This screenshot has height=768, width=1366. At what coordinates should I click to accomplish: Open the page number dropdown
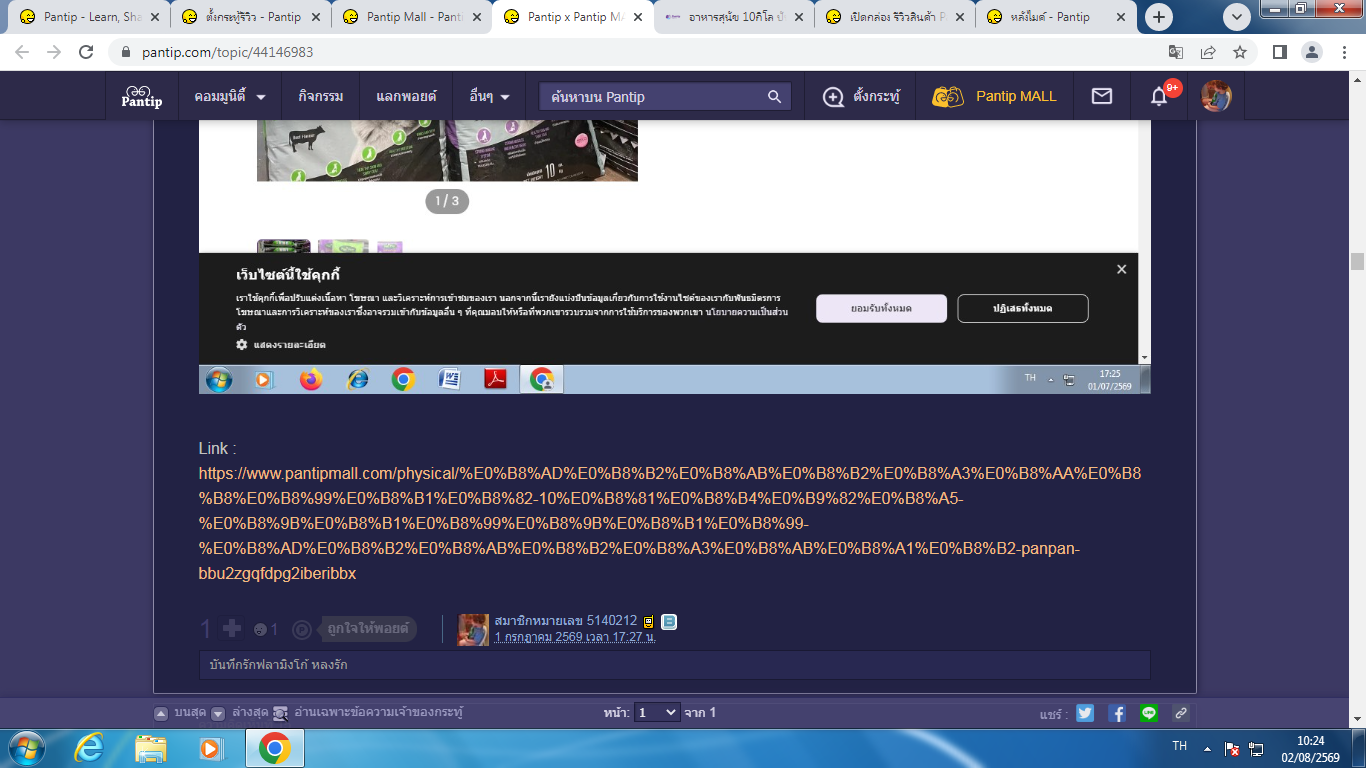click(x=657, y=712)
